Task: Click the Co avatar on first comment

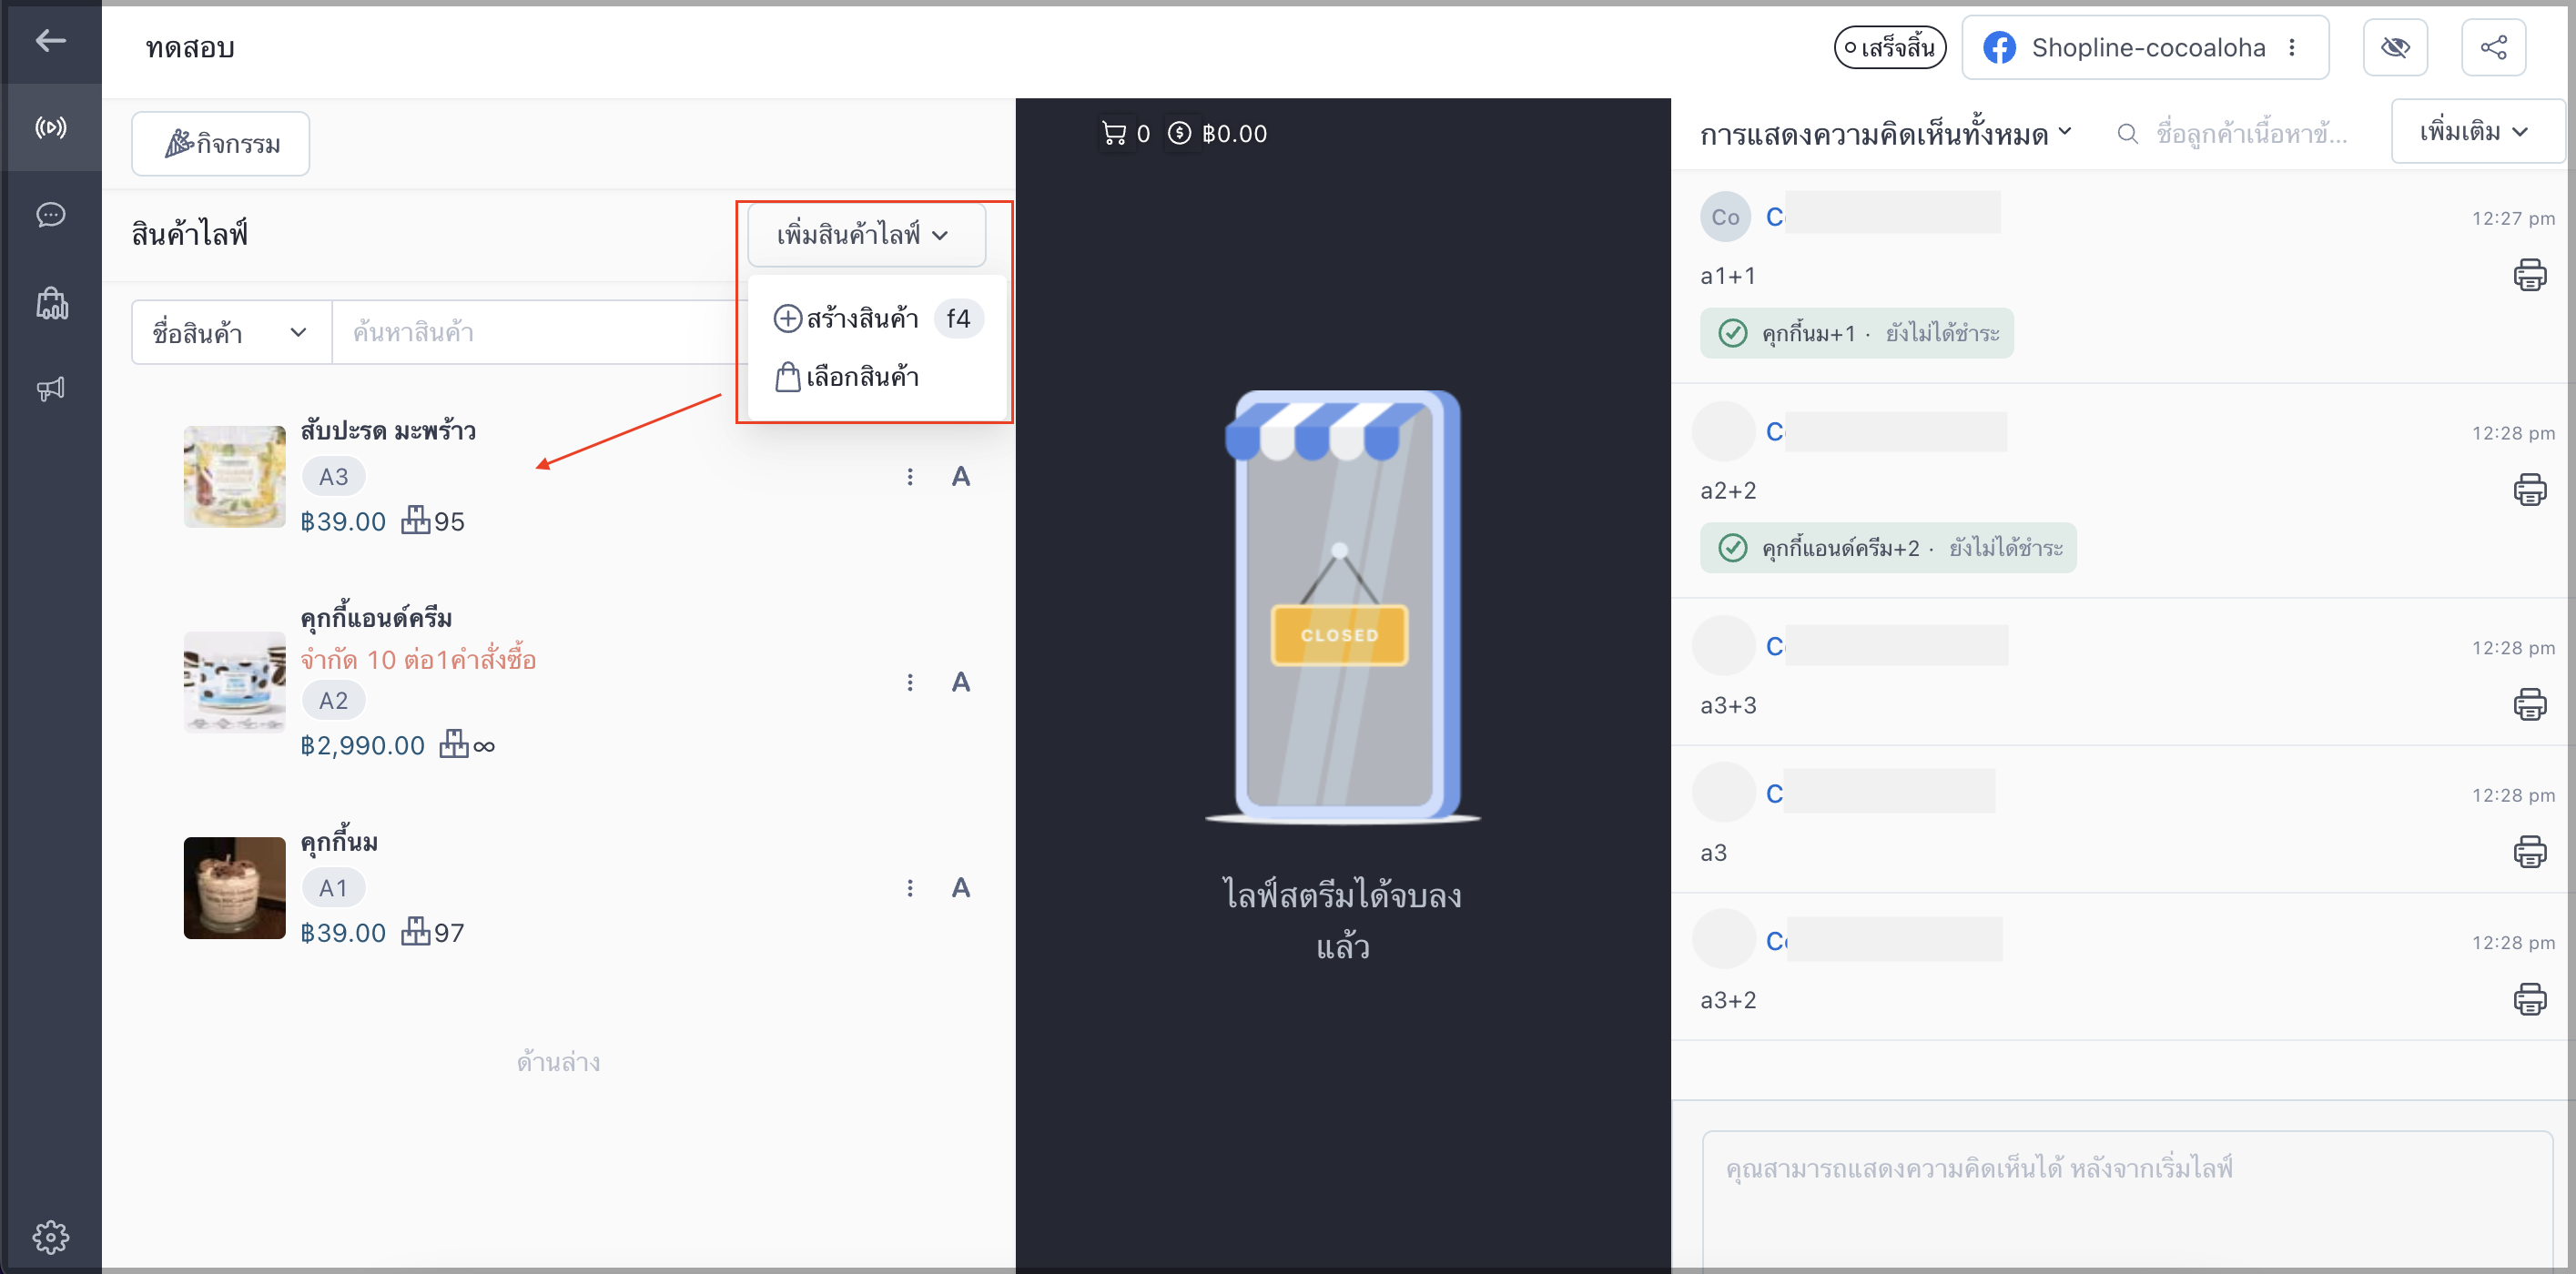Action: (1725, 217)
